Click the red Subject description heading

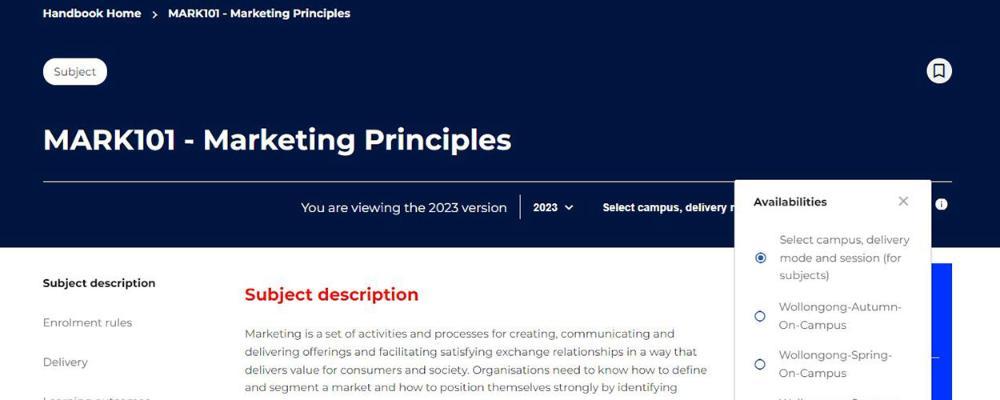tap(331, 295)
